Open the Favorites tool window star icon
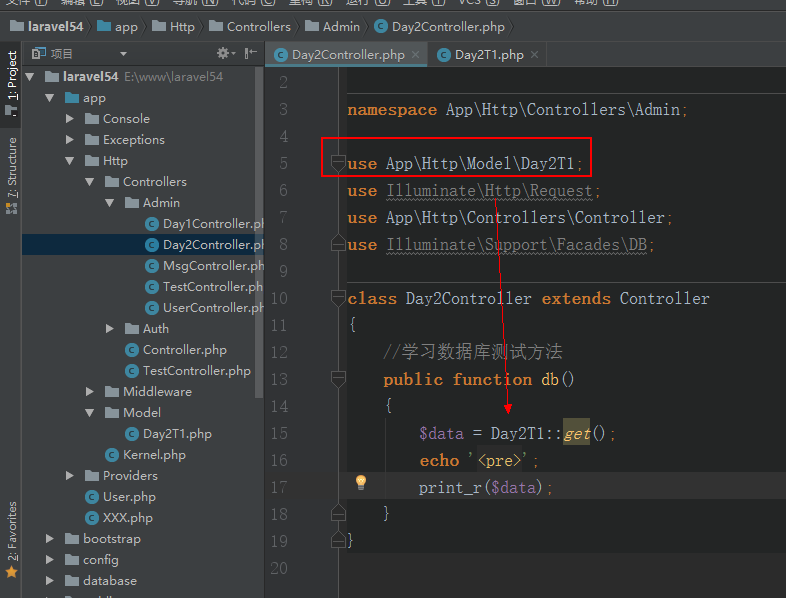This screenshot has height=598, width=786. coord(11,572)
